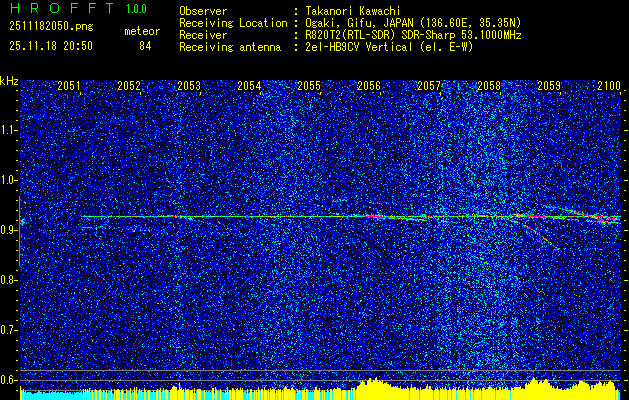Click the kHz axis unit label
The image size is (629, 400).
click(x=9, y=81)
